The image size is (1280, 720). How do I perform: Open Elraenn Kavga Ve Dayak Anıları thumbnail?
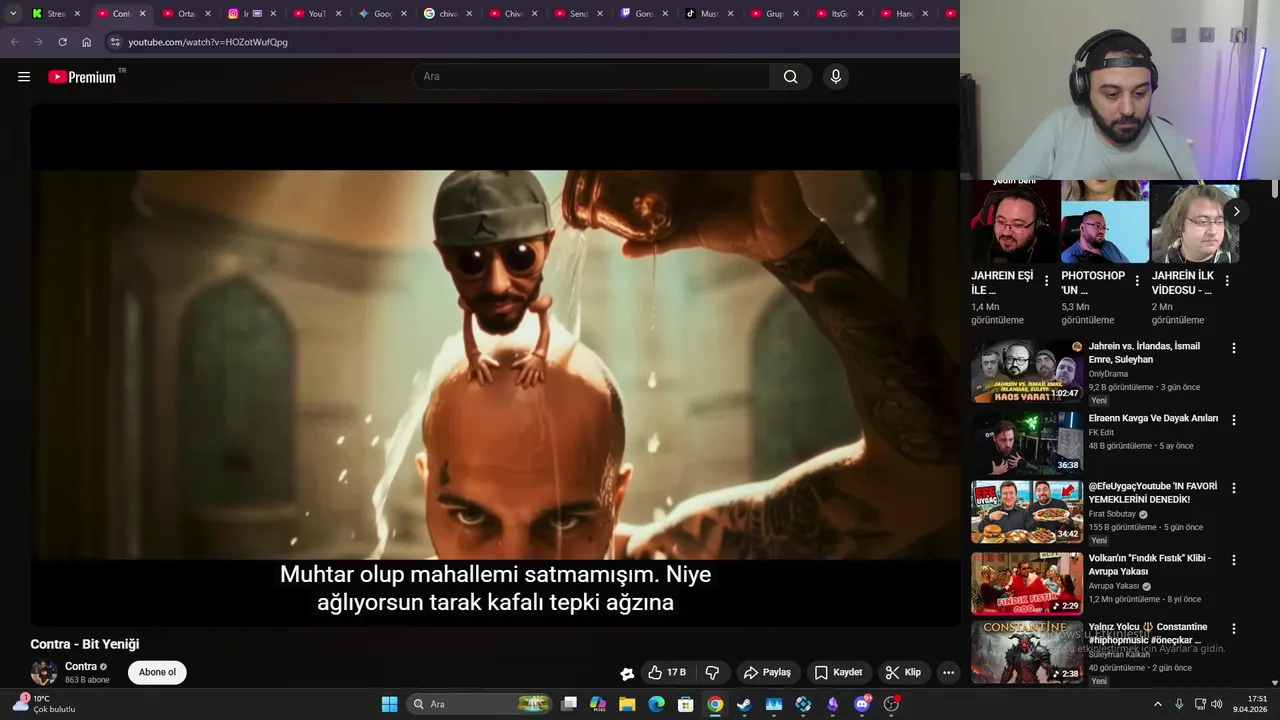click(1027, 442)
